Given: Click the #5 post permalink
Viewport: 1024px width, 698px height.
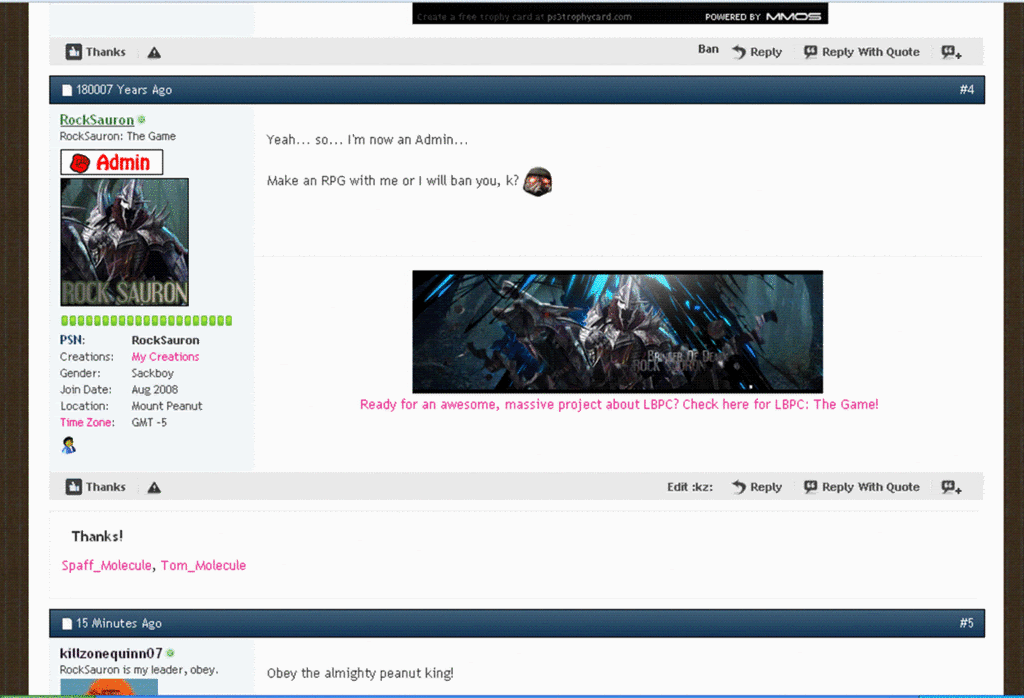Looking at the screenshot, I should [966, 623].
